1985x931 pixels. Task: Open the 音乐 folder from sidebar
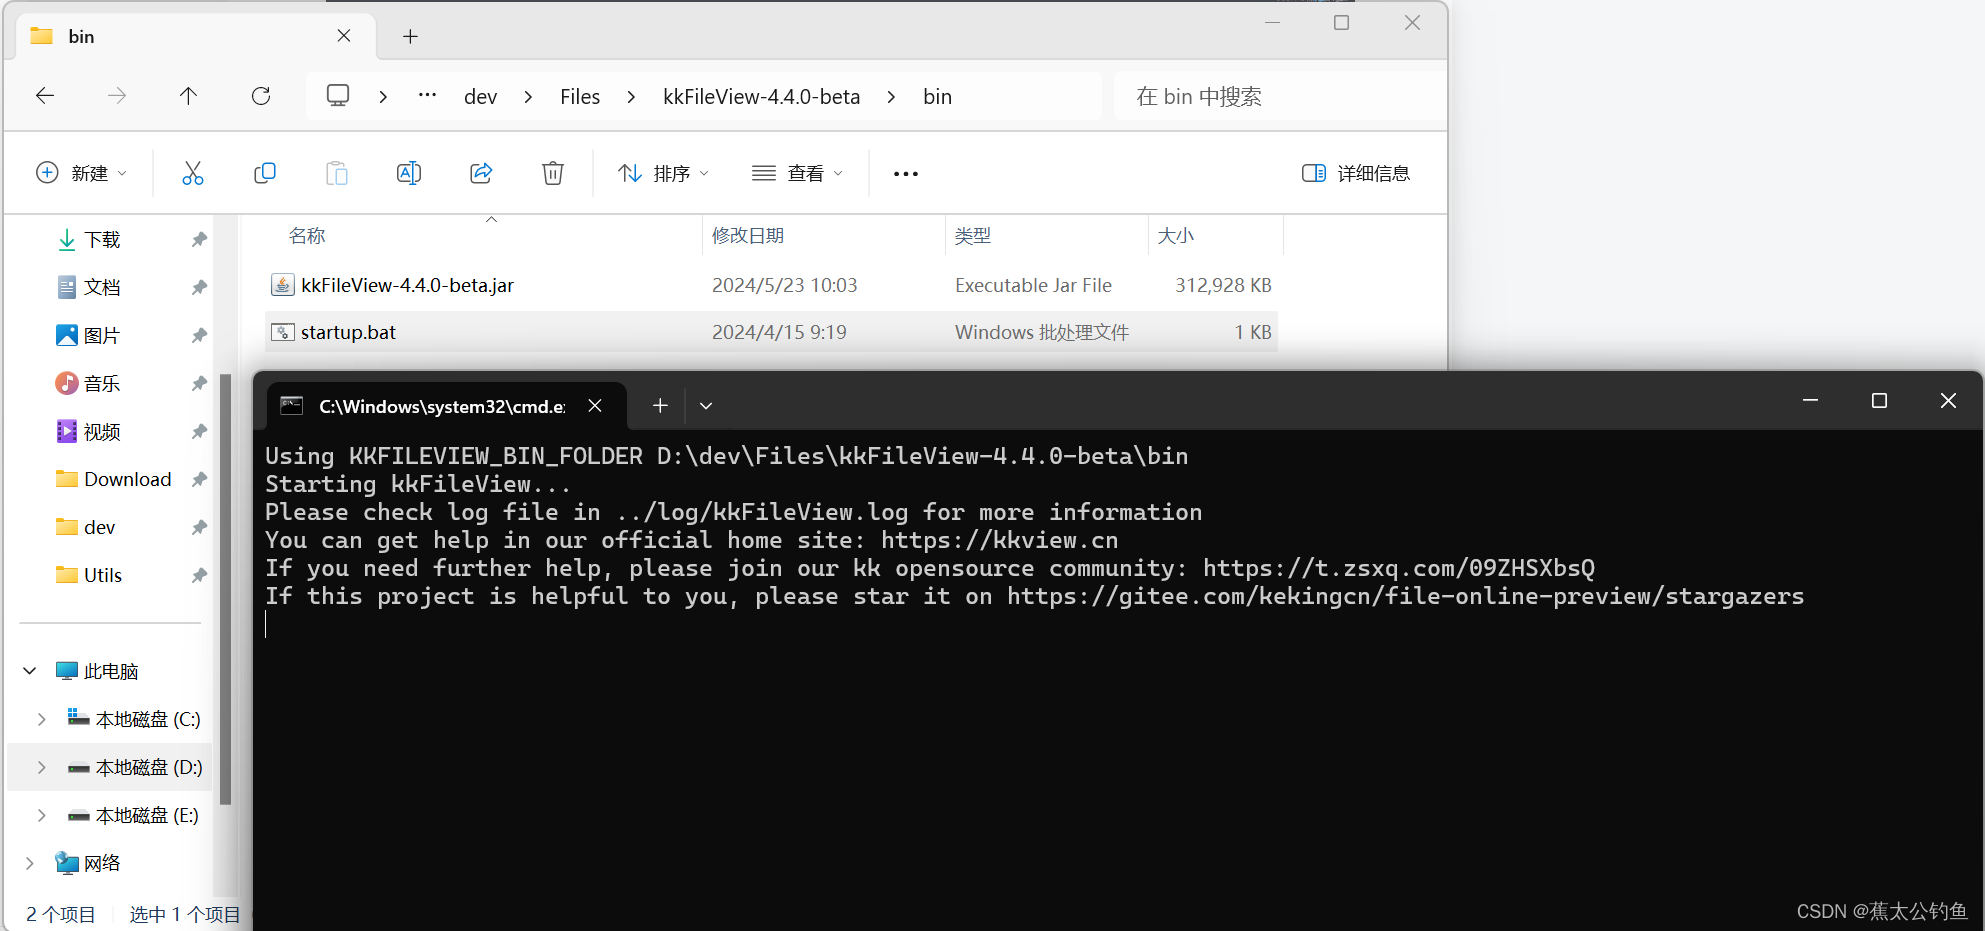(103, 383)
